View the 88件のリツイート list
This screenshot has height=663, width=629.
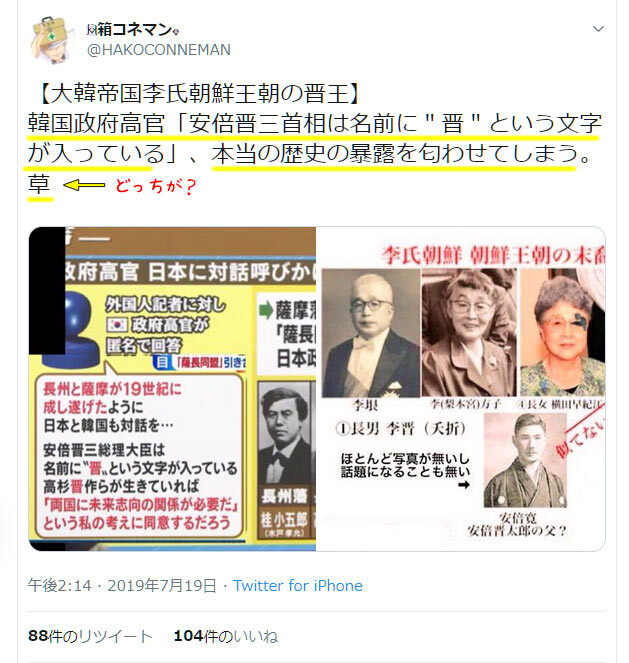[x=90, y=636]
